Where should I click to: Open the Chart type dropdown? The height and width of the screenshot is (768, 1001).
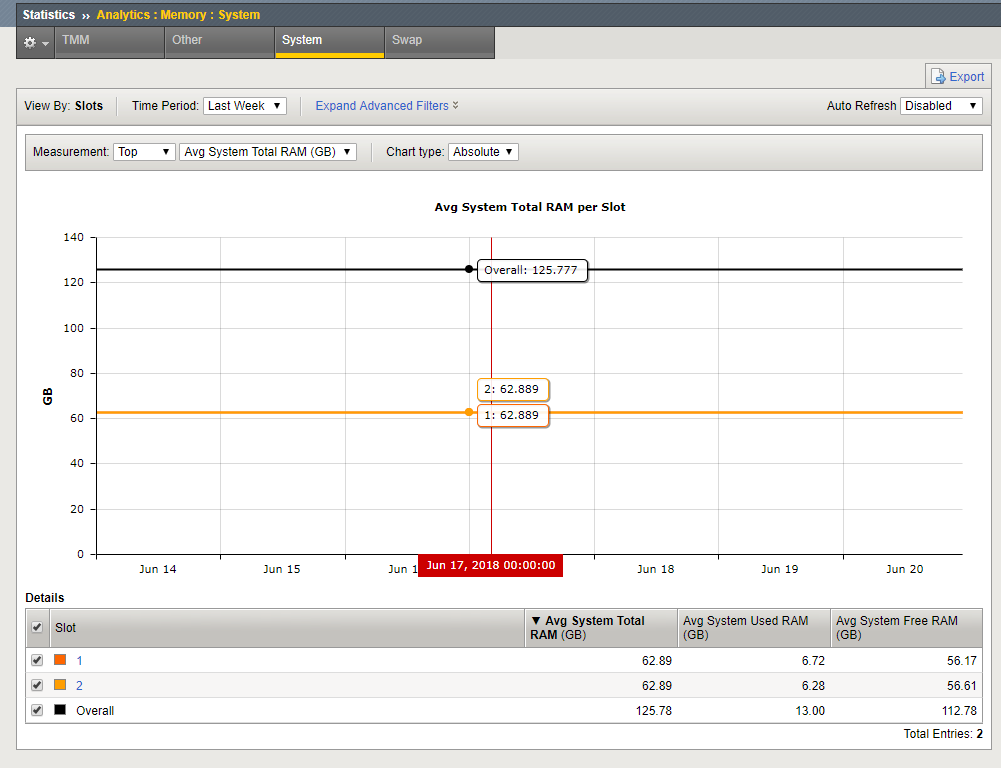[483, 152]
